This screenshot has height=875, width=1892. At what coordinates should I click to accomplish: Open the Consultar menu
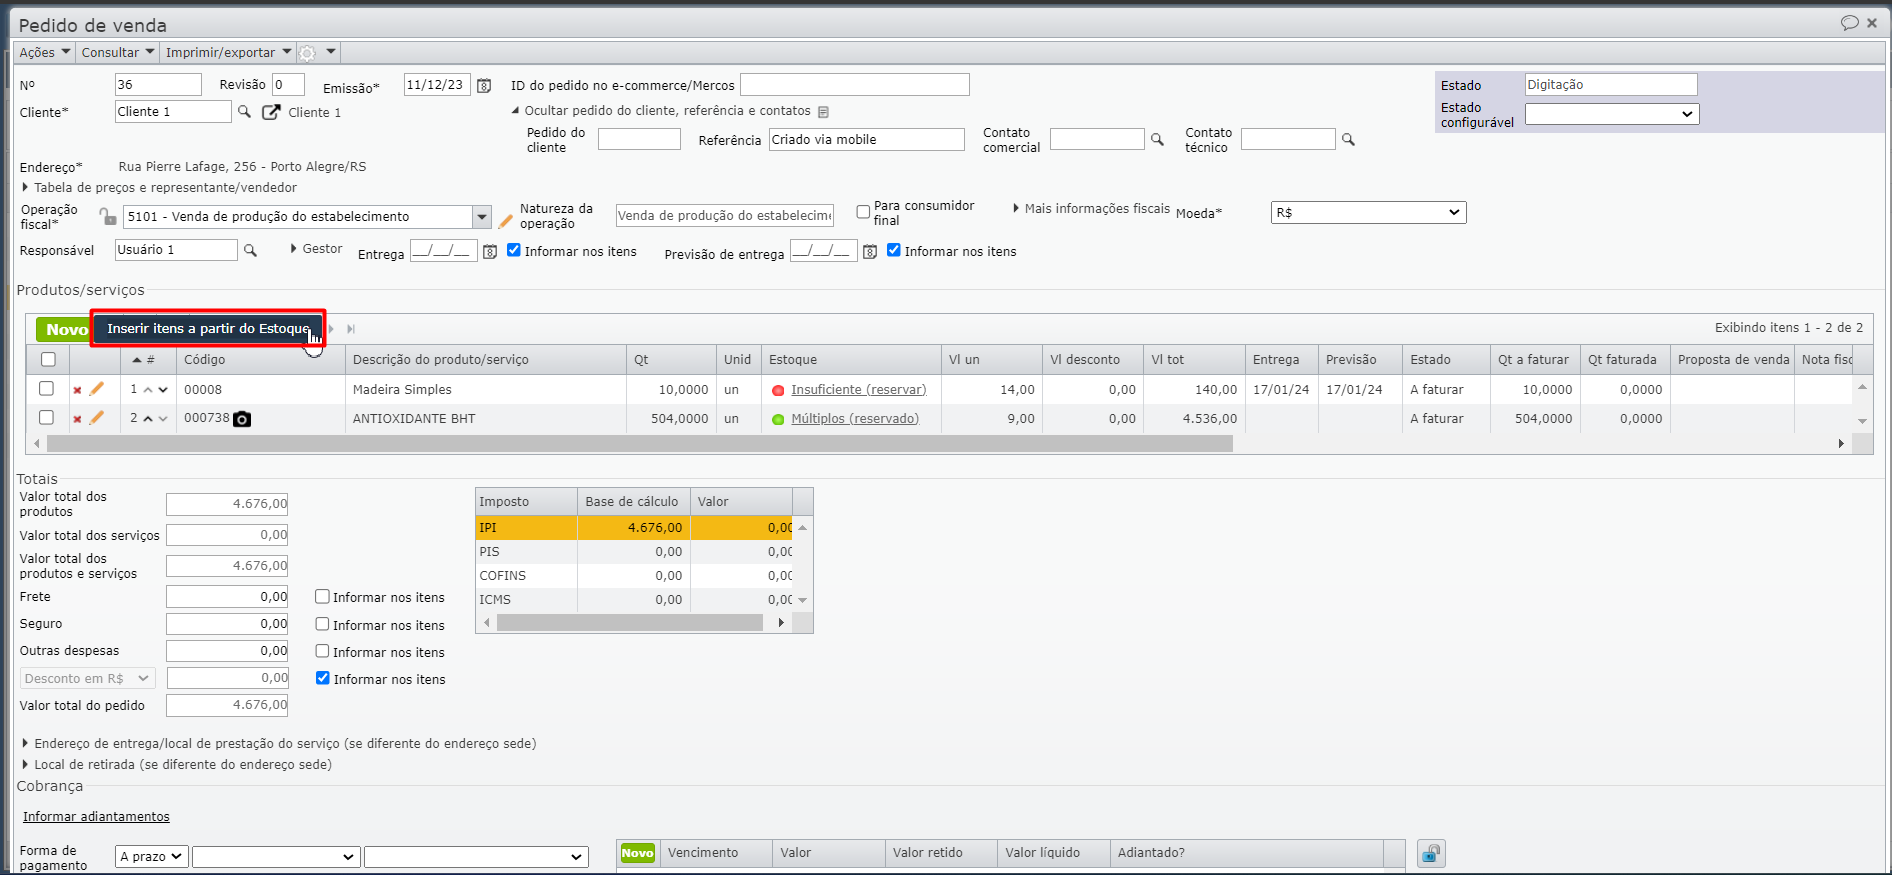(x=118, y=53)
